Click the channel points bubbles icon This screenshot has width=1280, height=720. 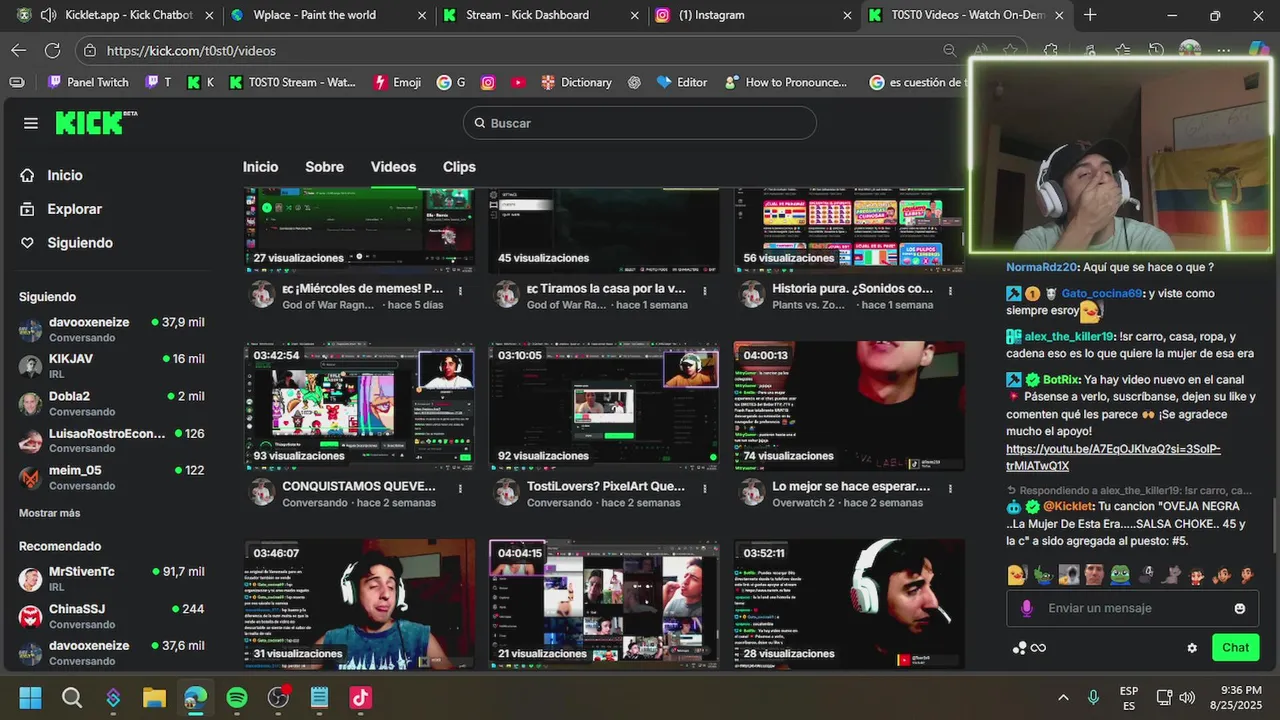point(1019,648)
